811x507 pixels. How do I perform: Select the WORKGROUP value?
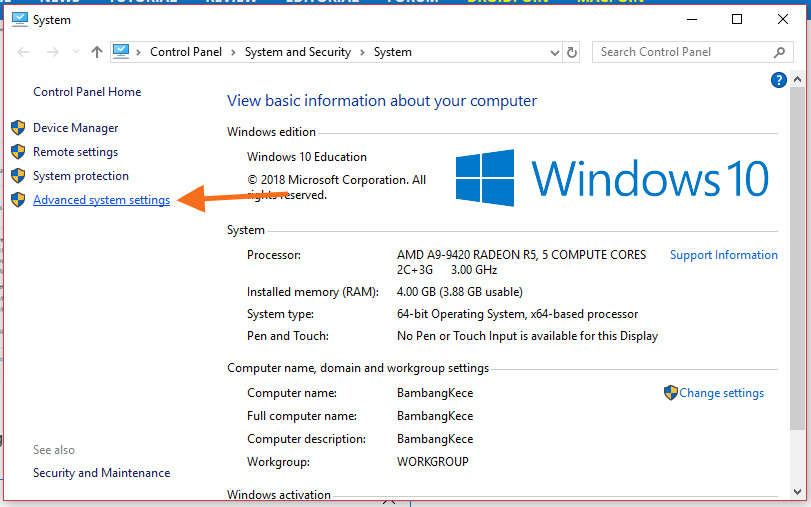click(x=432, y=461)
